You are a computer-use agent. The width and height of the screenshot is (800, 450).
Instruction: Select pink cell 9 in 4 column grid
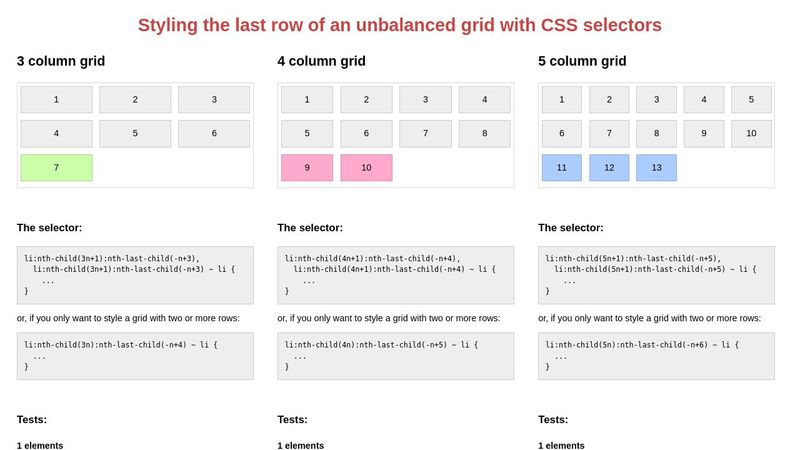tap(307, 167)
